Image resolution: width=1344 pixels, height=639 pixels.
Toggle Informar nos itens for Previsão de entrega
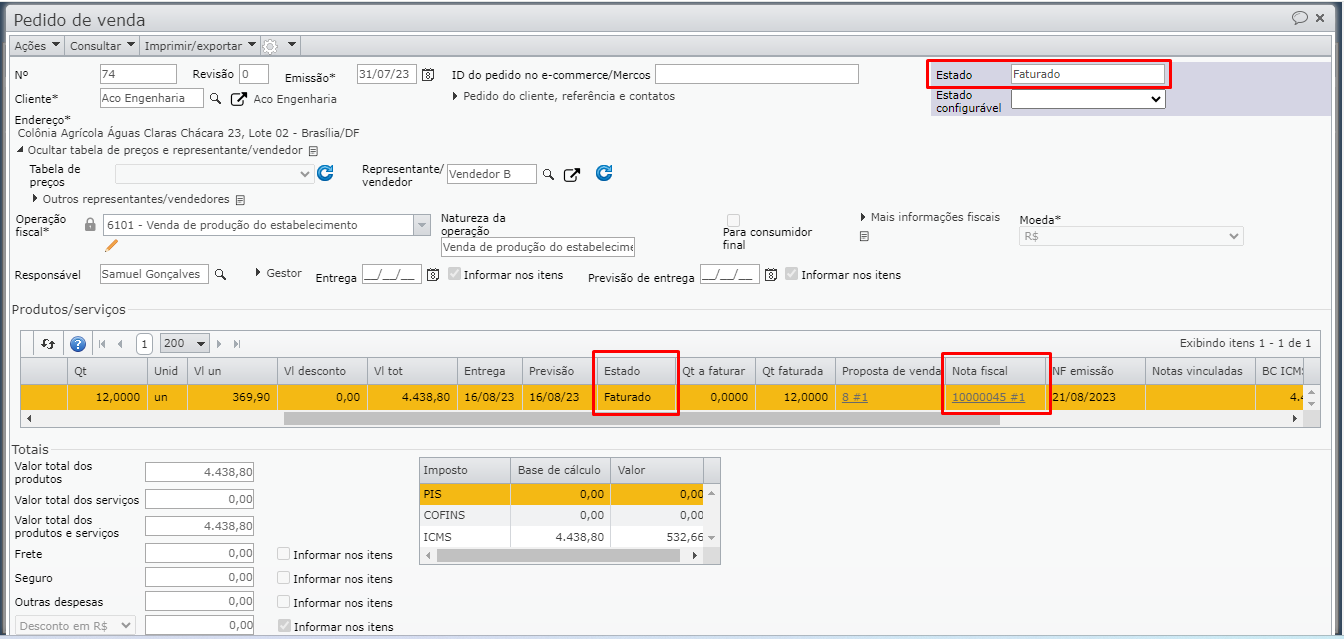[x=792, y=274]
